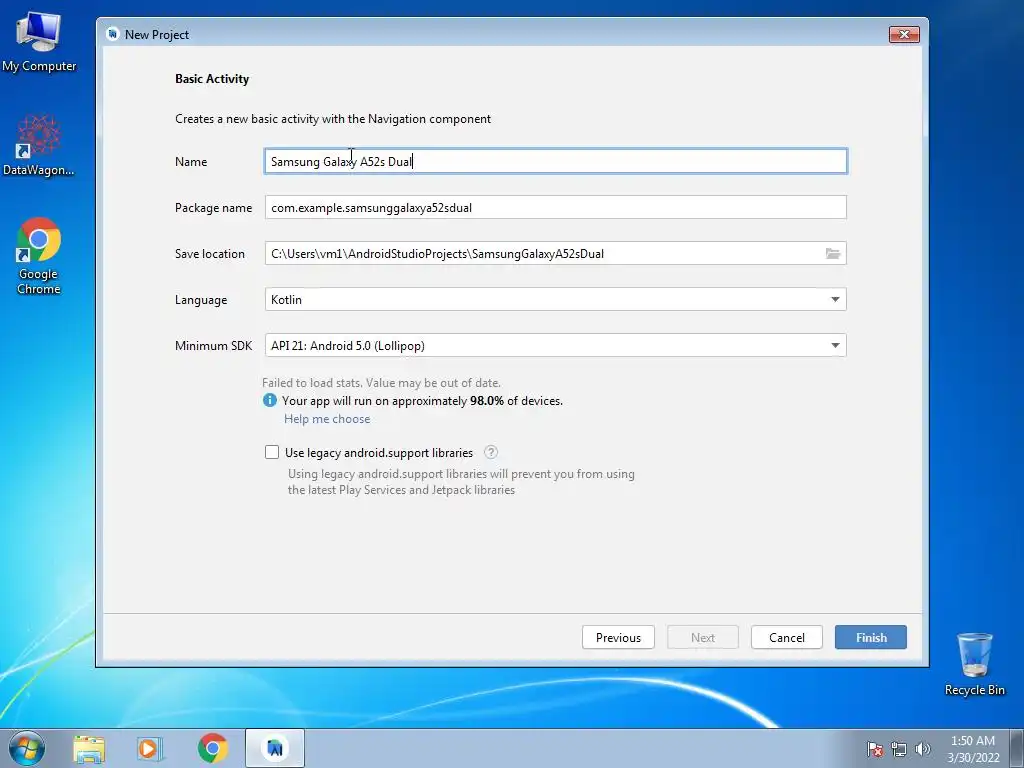Click the Package name field
The image size is (1024, 768).
coord(556,208)
